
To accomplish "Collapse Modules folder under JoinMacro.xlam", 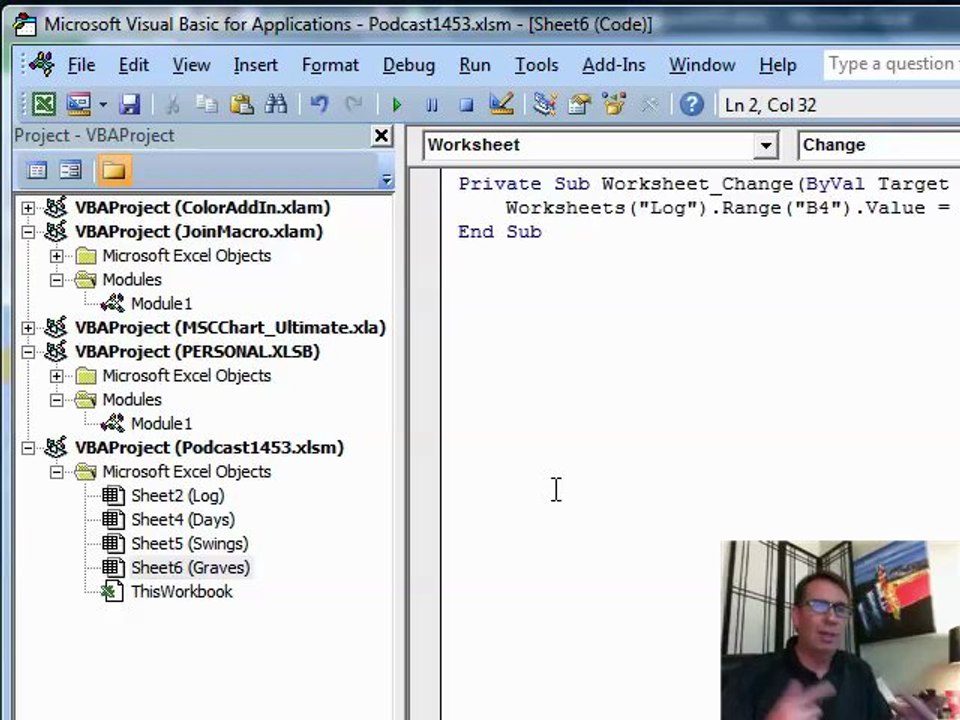I will pyautogui.click(x=56, y=280).
